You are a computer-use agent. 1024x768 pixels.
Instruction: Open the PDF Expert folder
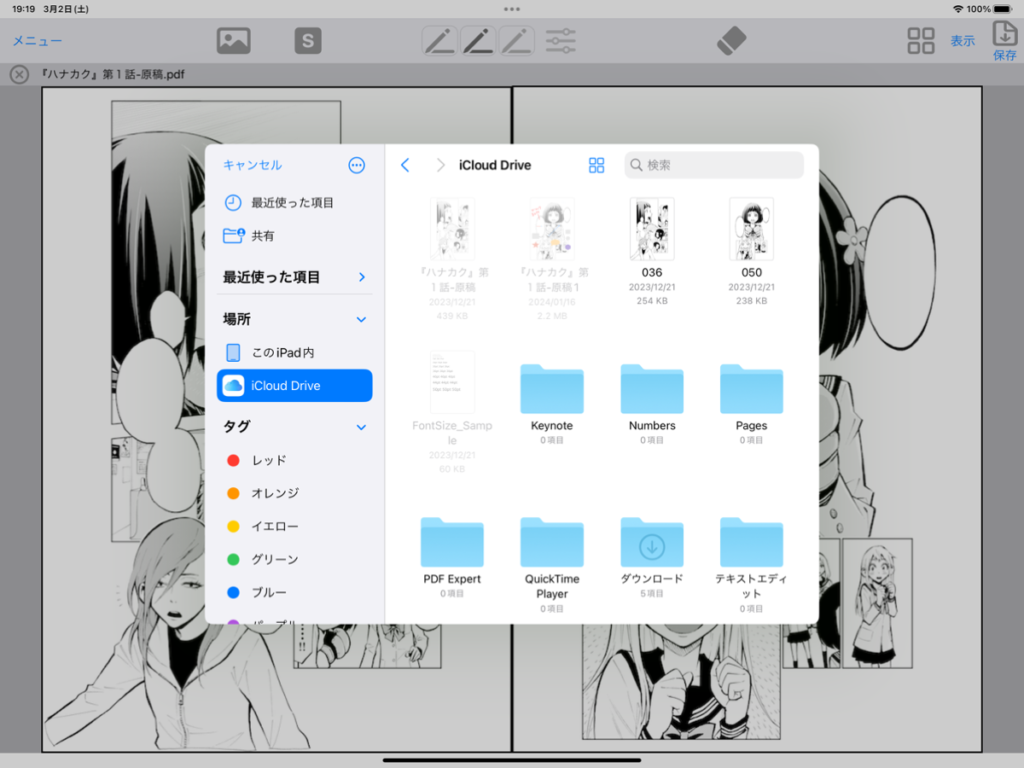452,542
